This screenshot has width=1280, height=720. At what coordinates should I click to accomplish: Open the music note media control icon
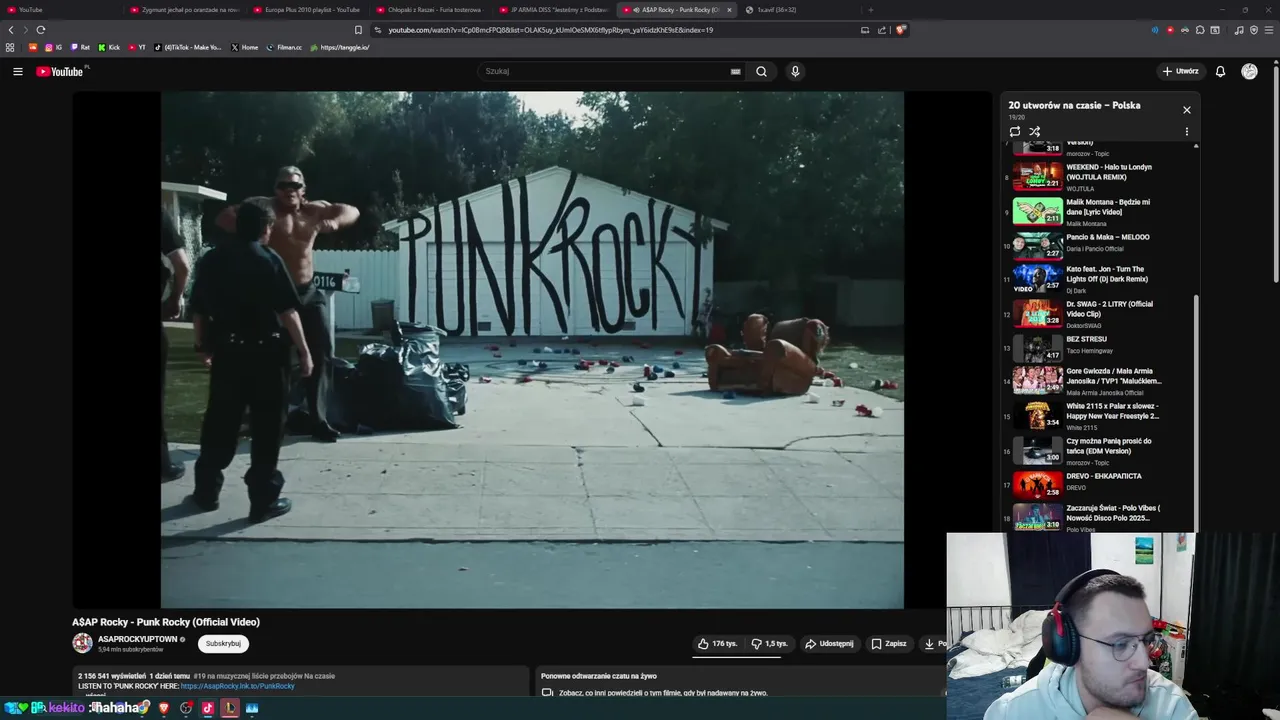click(1239, 30)
